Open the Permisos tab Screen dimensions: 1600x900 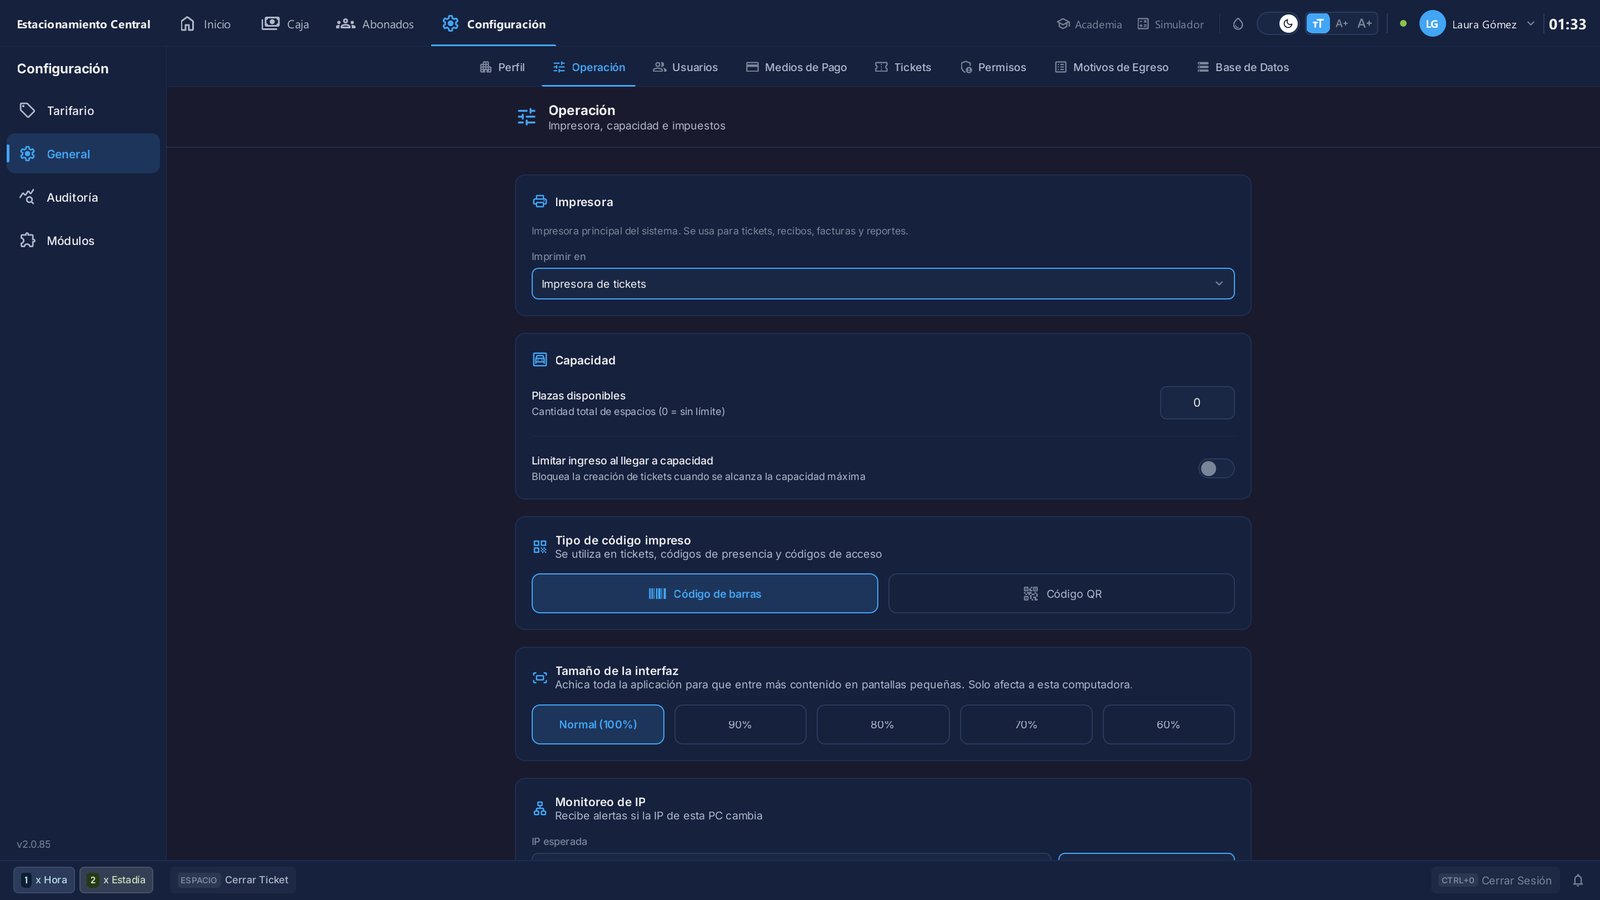[x=993, y=67]
